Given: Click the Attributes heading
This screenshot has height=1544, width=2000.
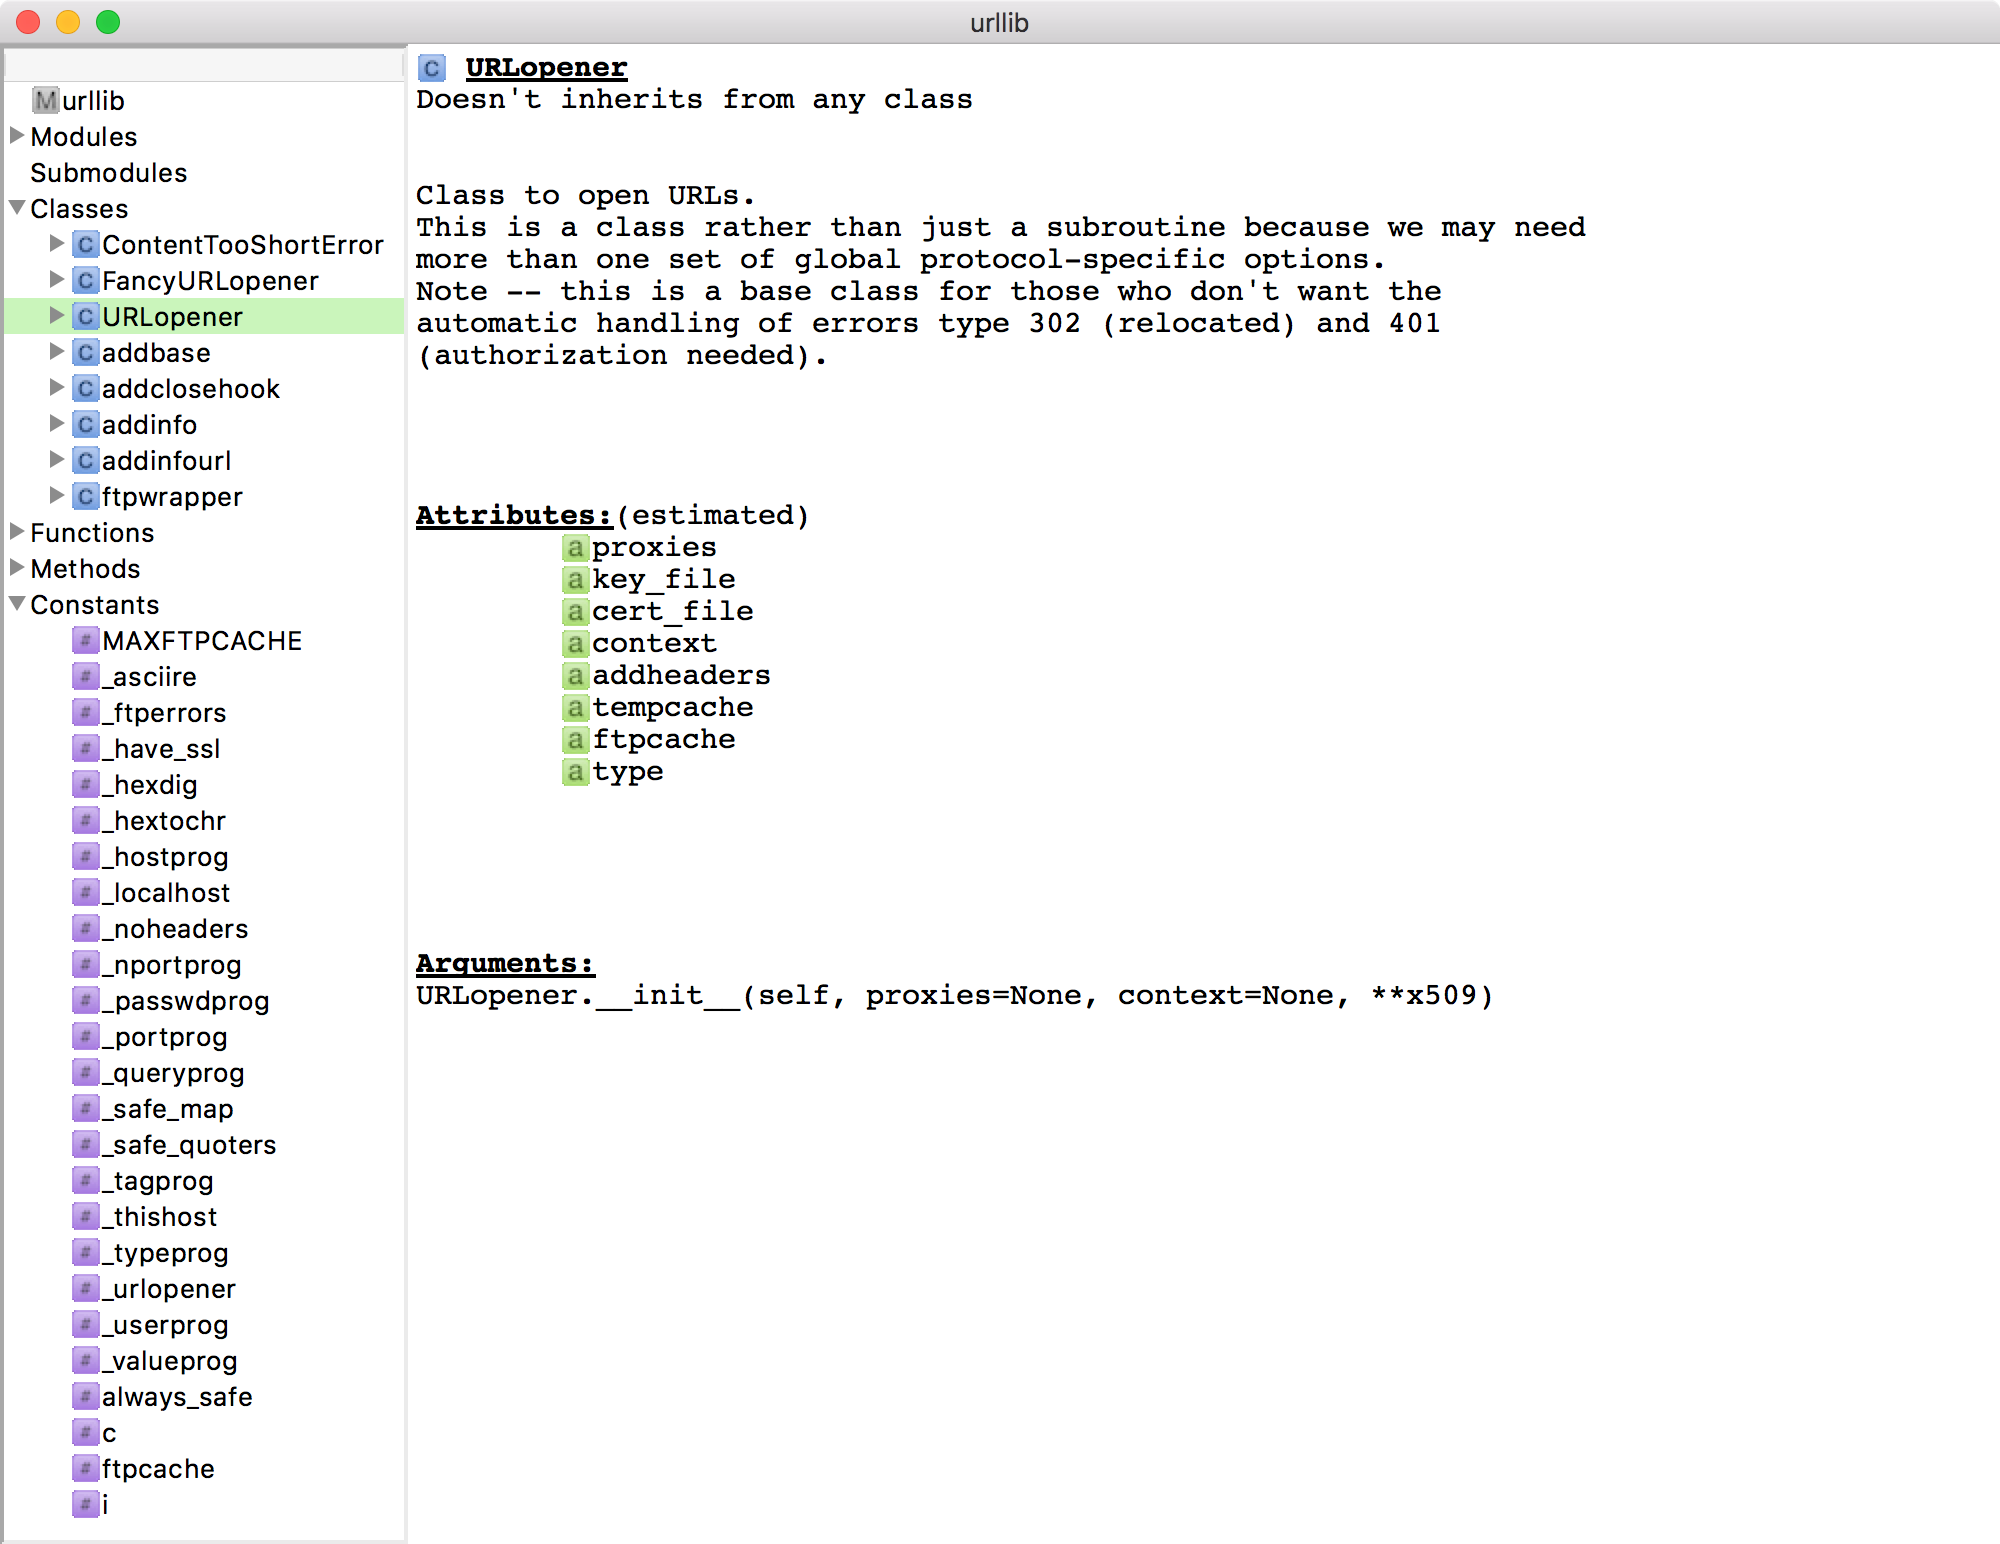Looking at the screenshot, I should (512, 515).
